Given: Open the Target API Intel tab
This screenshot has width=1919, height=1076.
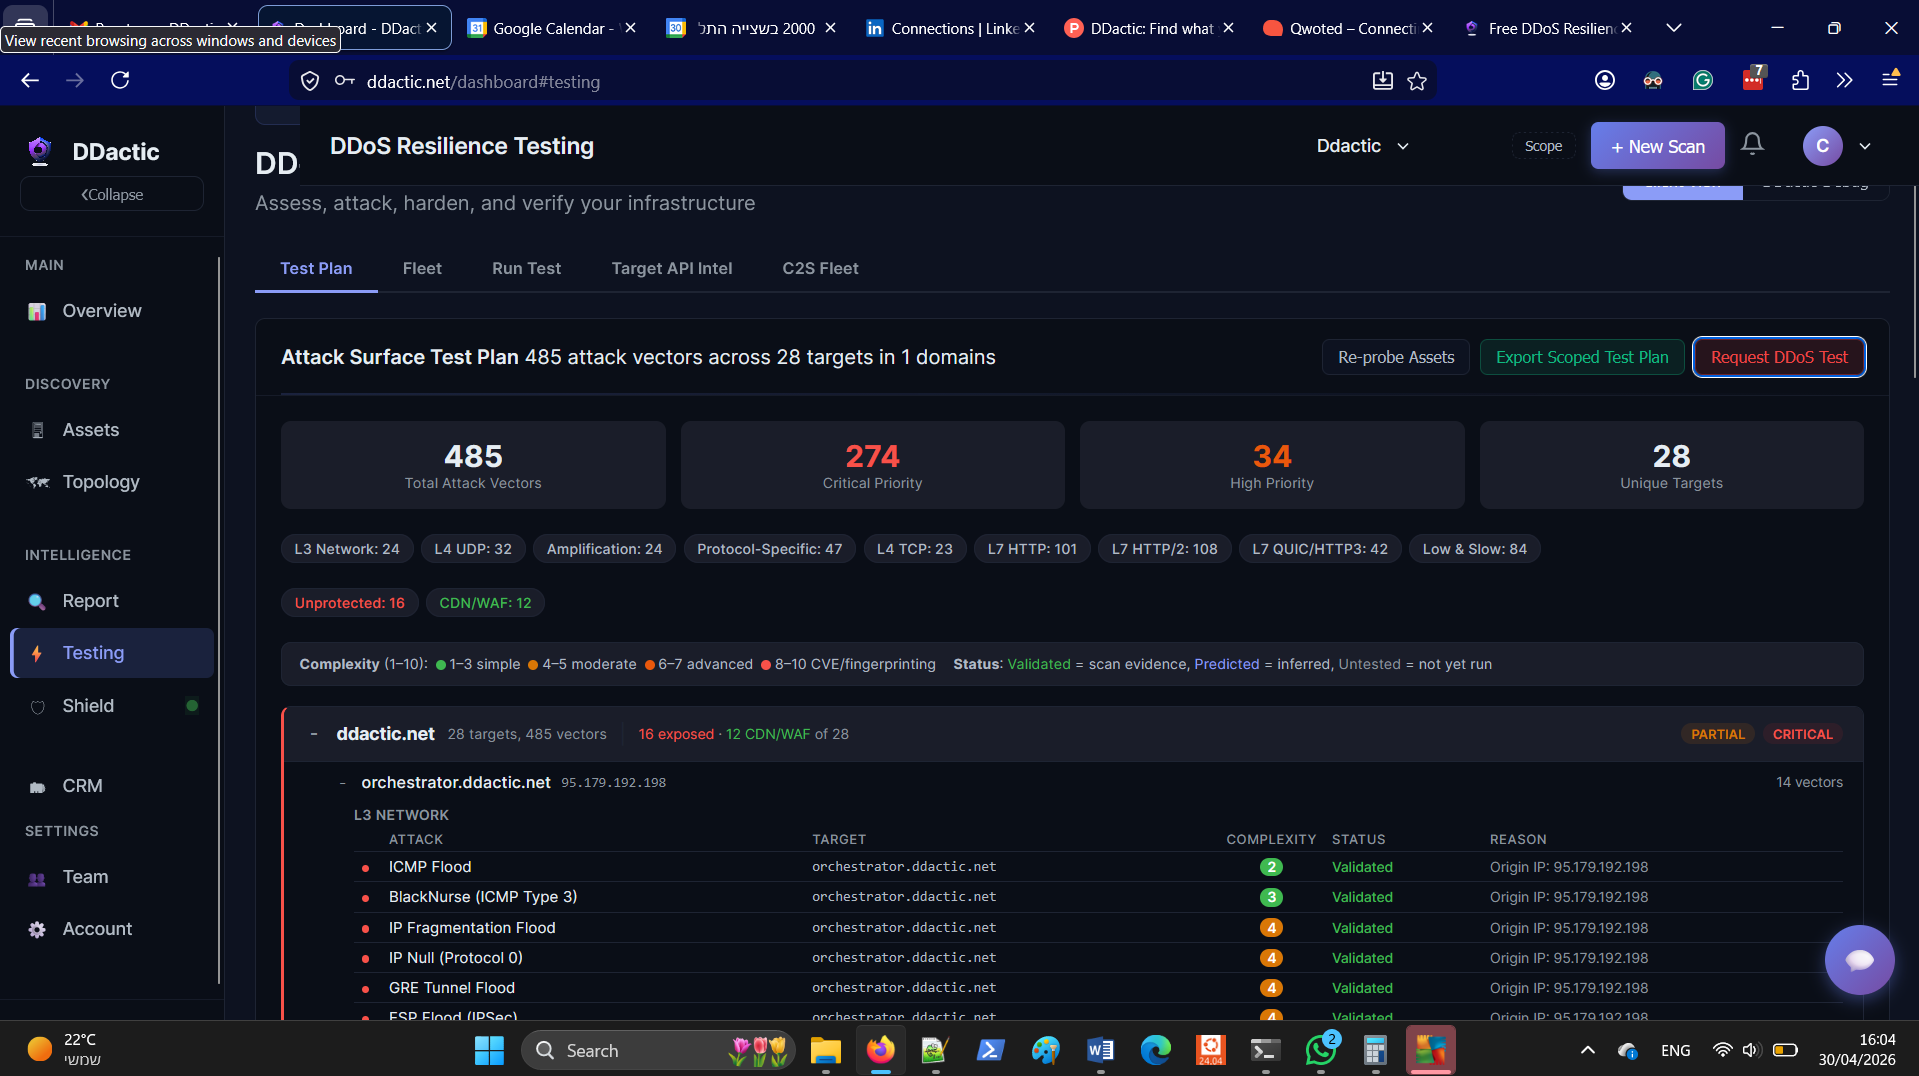Looking at the screenshot, I should 672,268.
